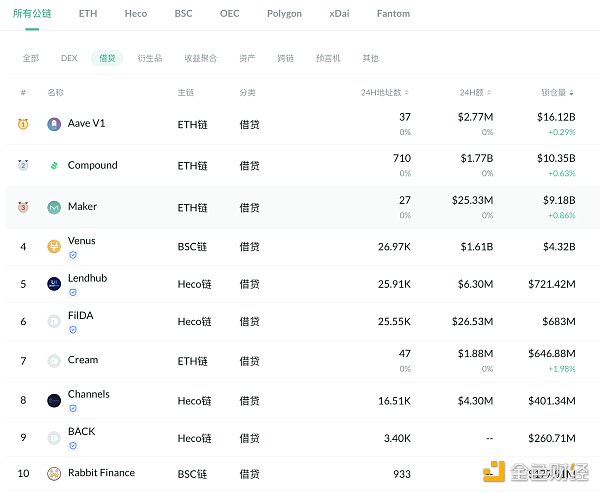Switch to the ETH chain tab

coord(88,14)
